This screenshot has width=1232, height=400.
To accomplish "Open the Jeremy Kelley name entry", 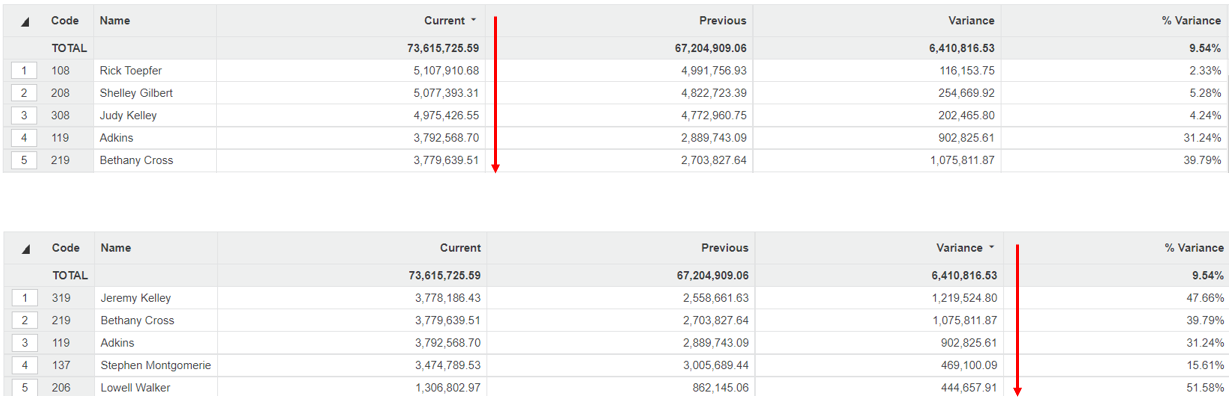I will coord(135,298).
